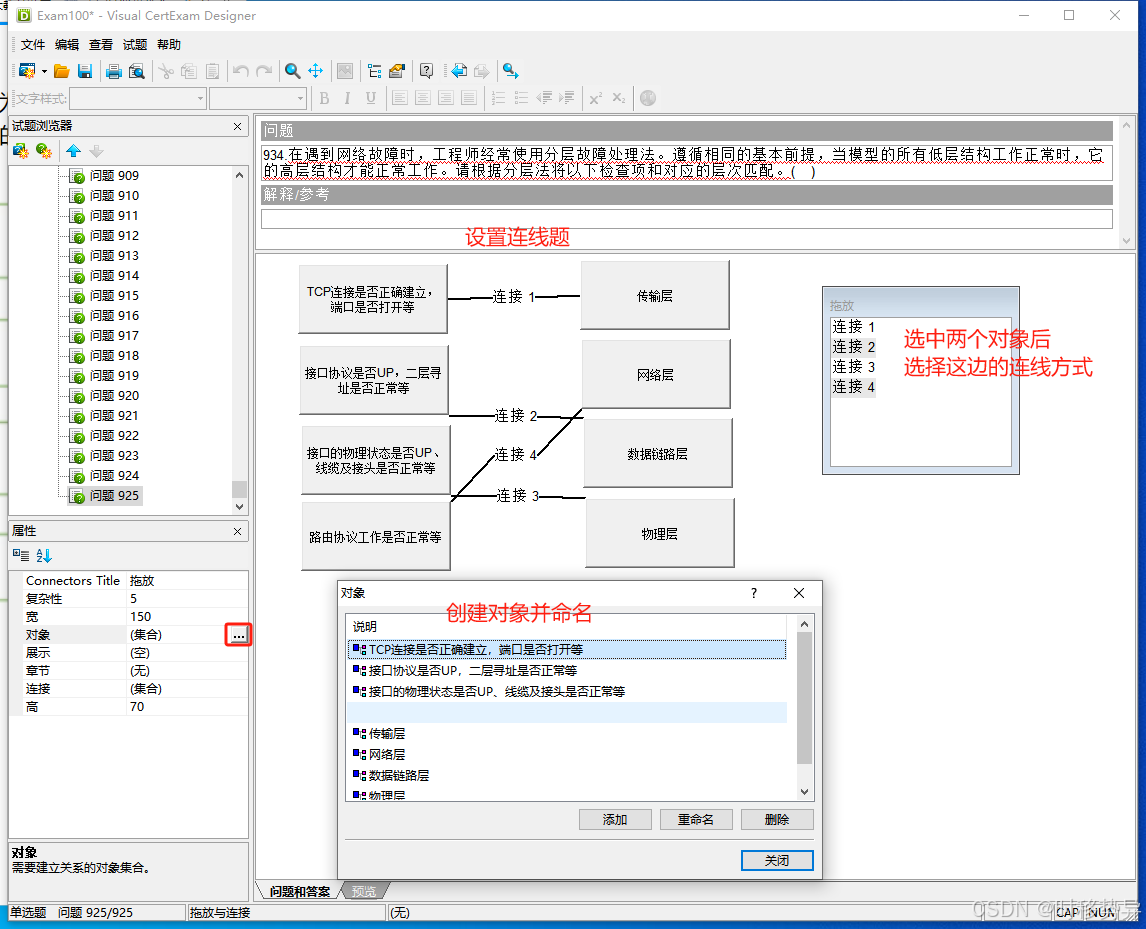Image resolution: width=1146 pixels, height=929 pixels.
Task: Open the 文字样式 style combo box
Action: click(137, 98)
